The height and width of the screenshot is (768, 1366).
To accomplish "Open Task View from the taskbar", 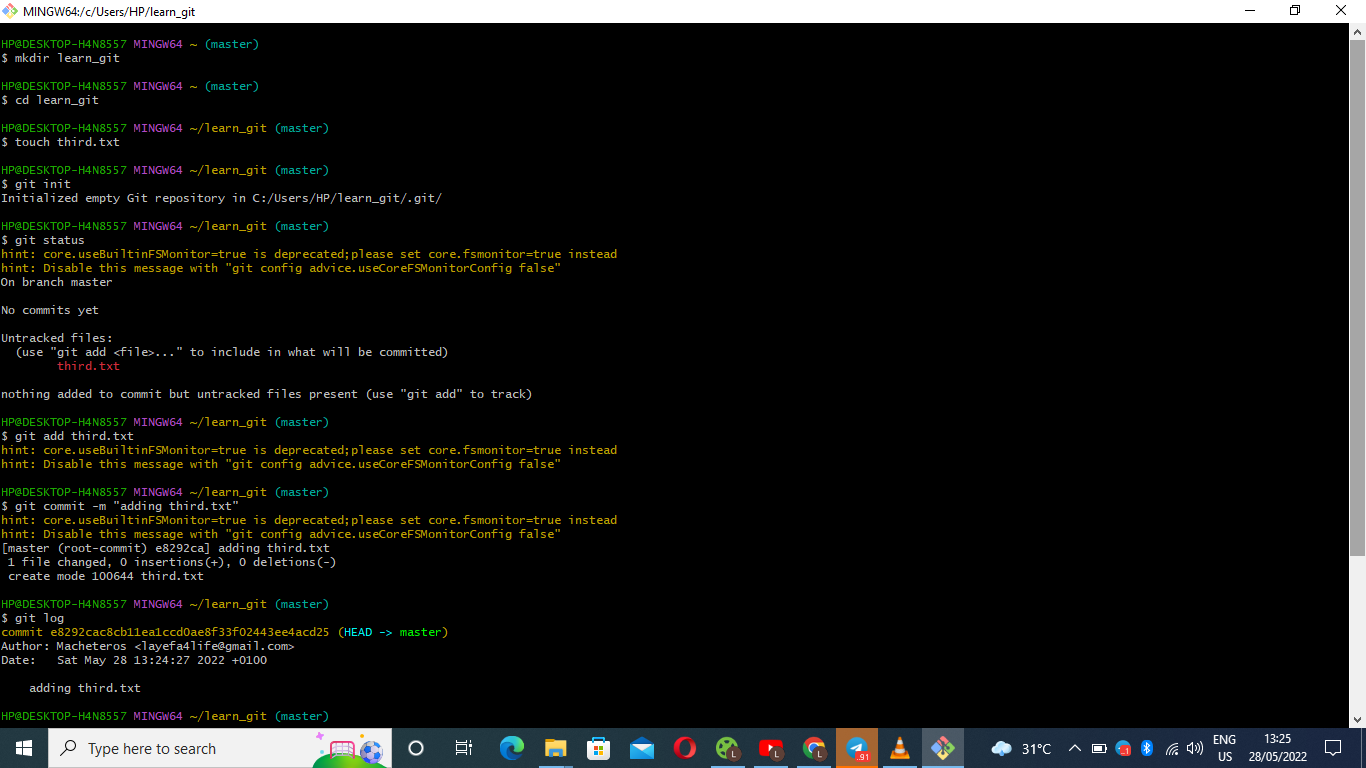I will (x=463, y=748).
